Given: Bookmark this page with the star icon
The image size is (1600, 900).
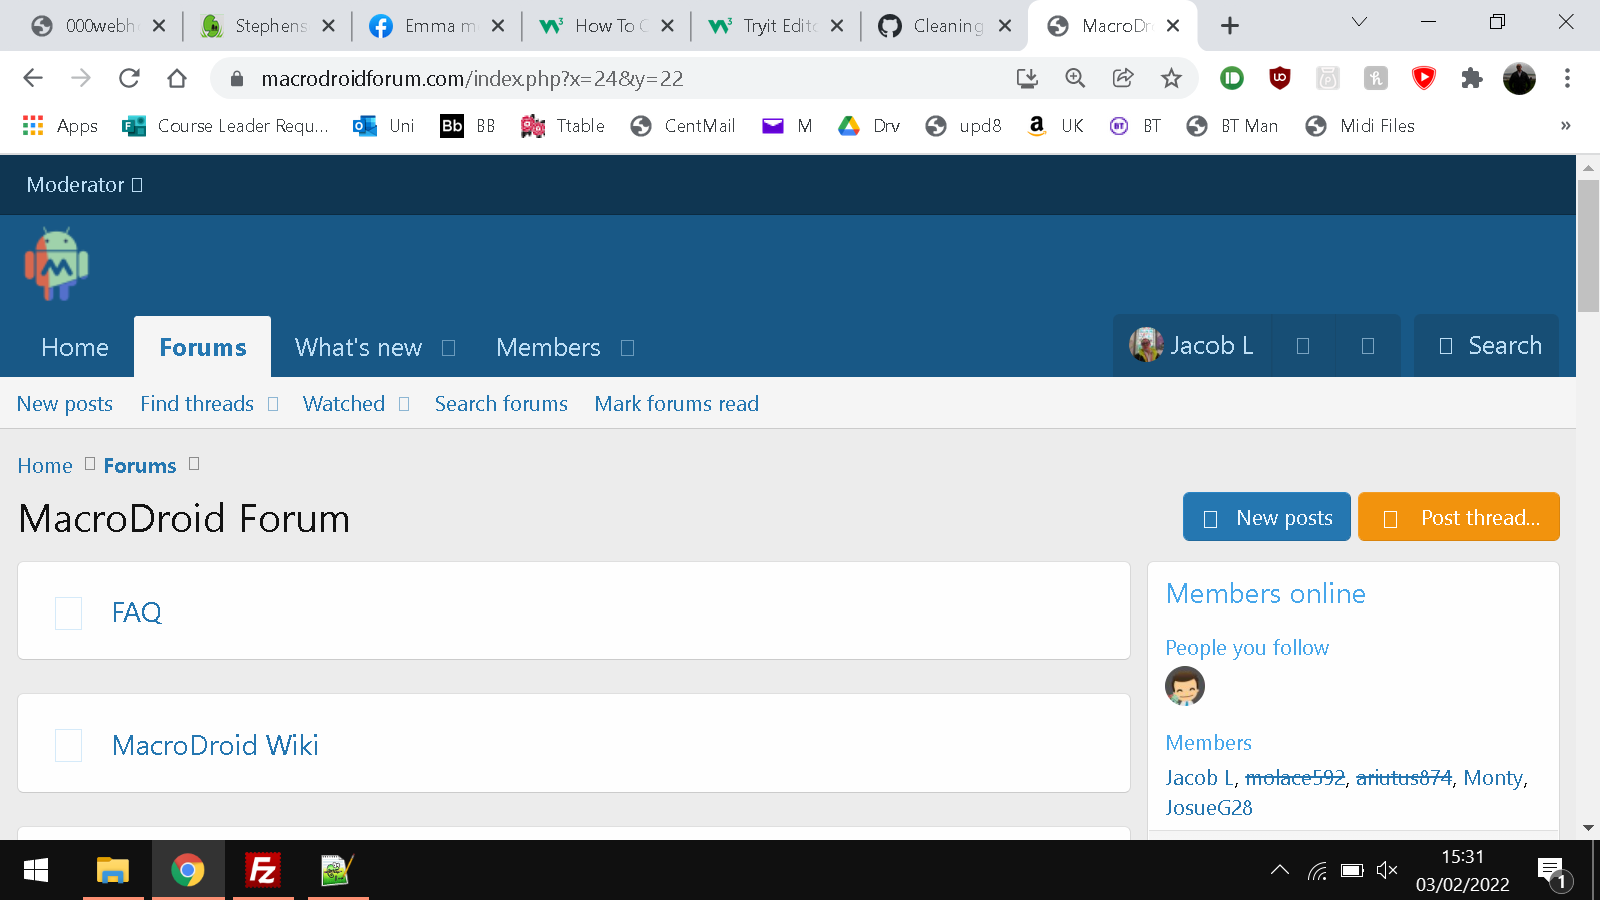Looking at the screenshot, I should click(x=1170, y=78).
